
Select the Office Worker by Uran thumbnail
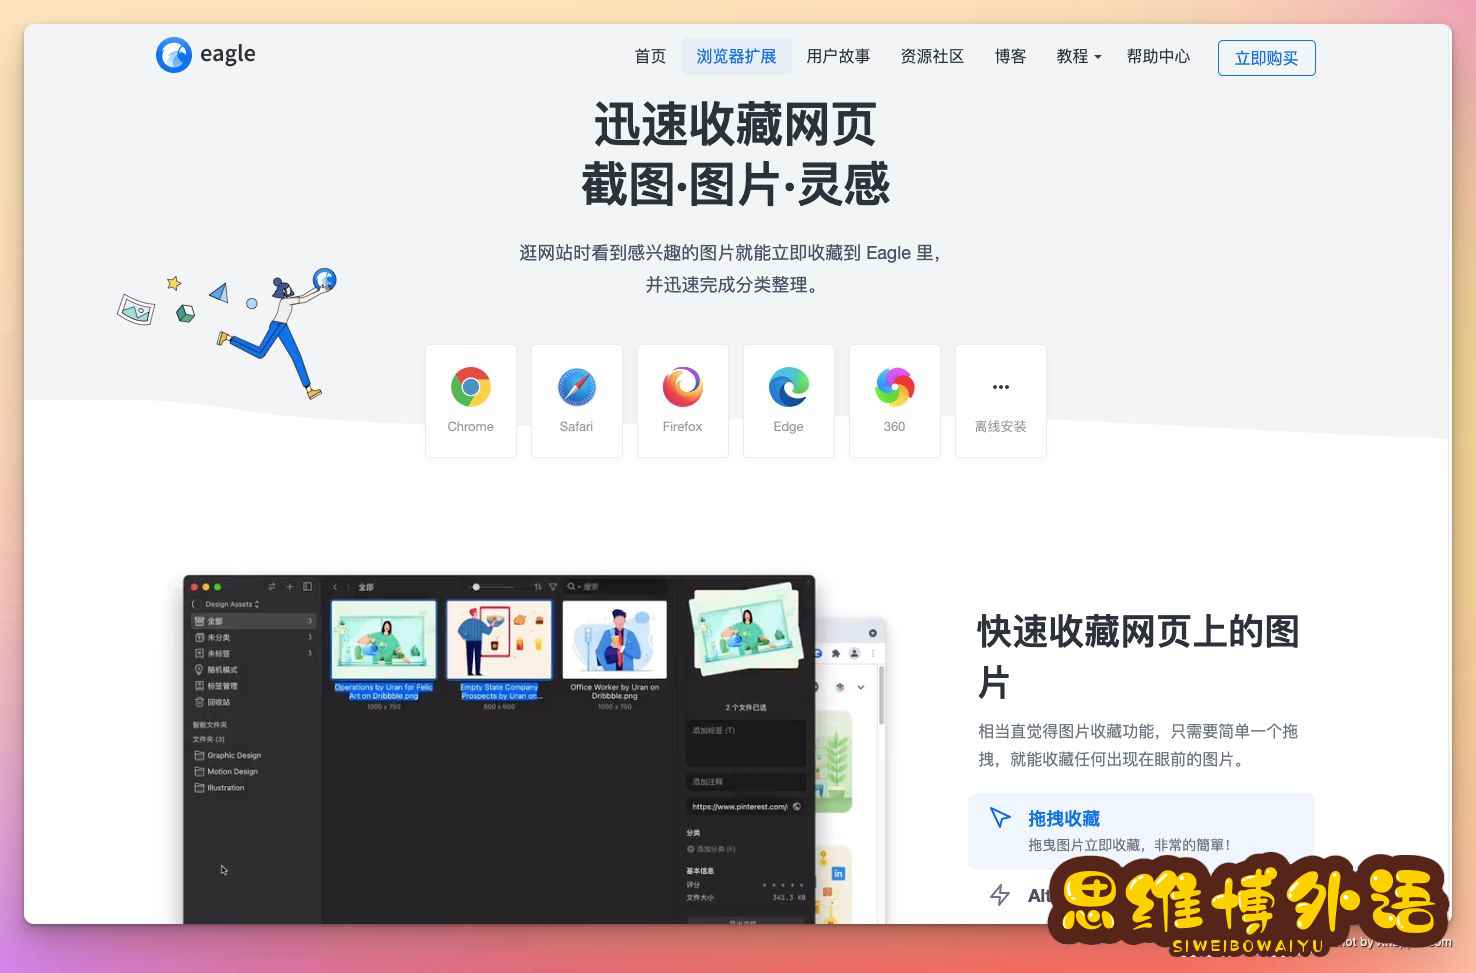pyautogui.click(x=614, y=640)
